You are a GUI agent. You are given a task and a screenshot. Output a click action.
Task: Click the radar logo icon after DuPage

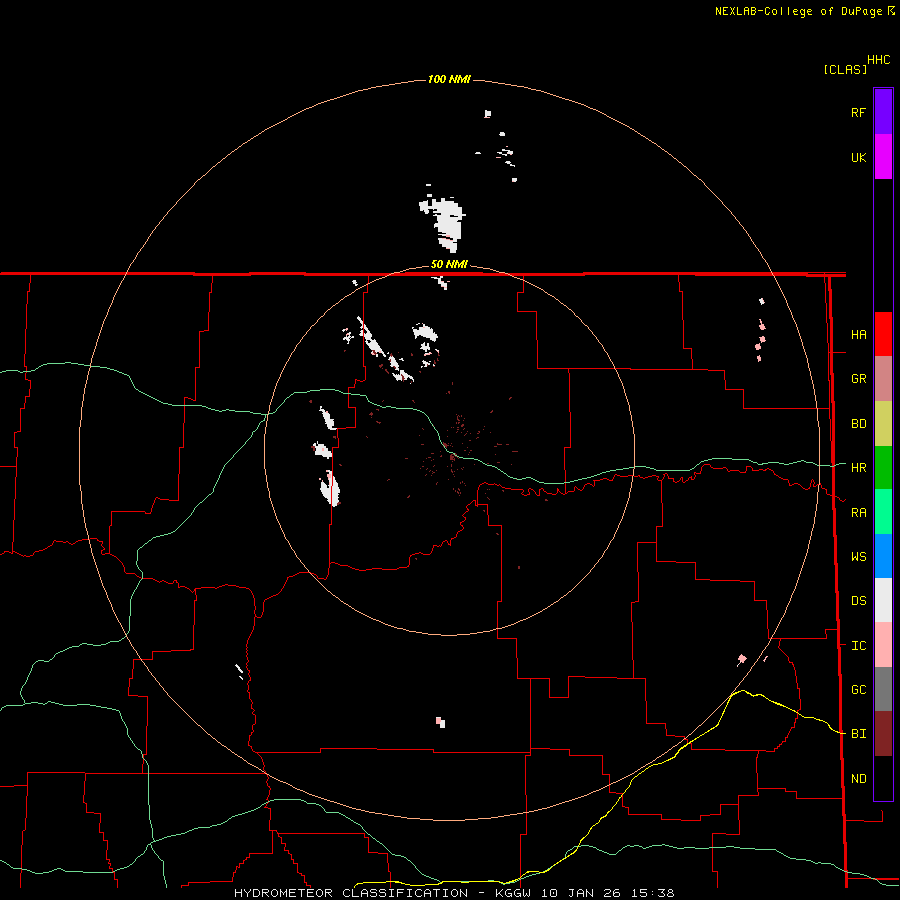tap(891, 10)
